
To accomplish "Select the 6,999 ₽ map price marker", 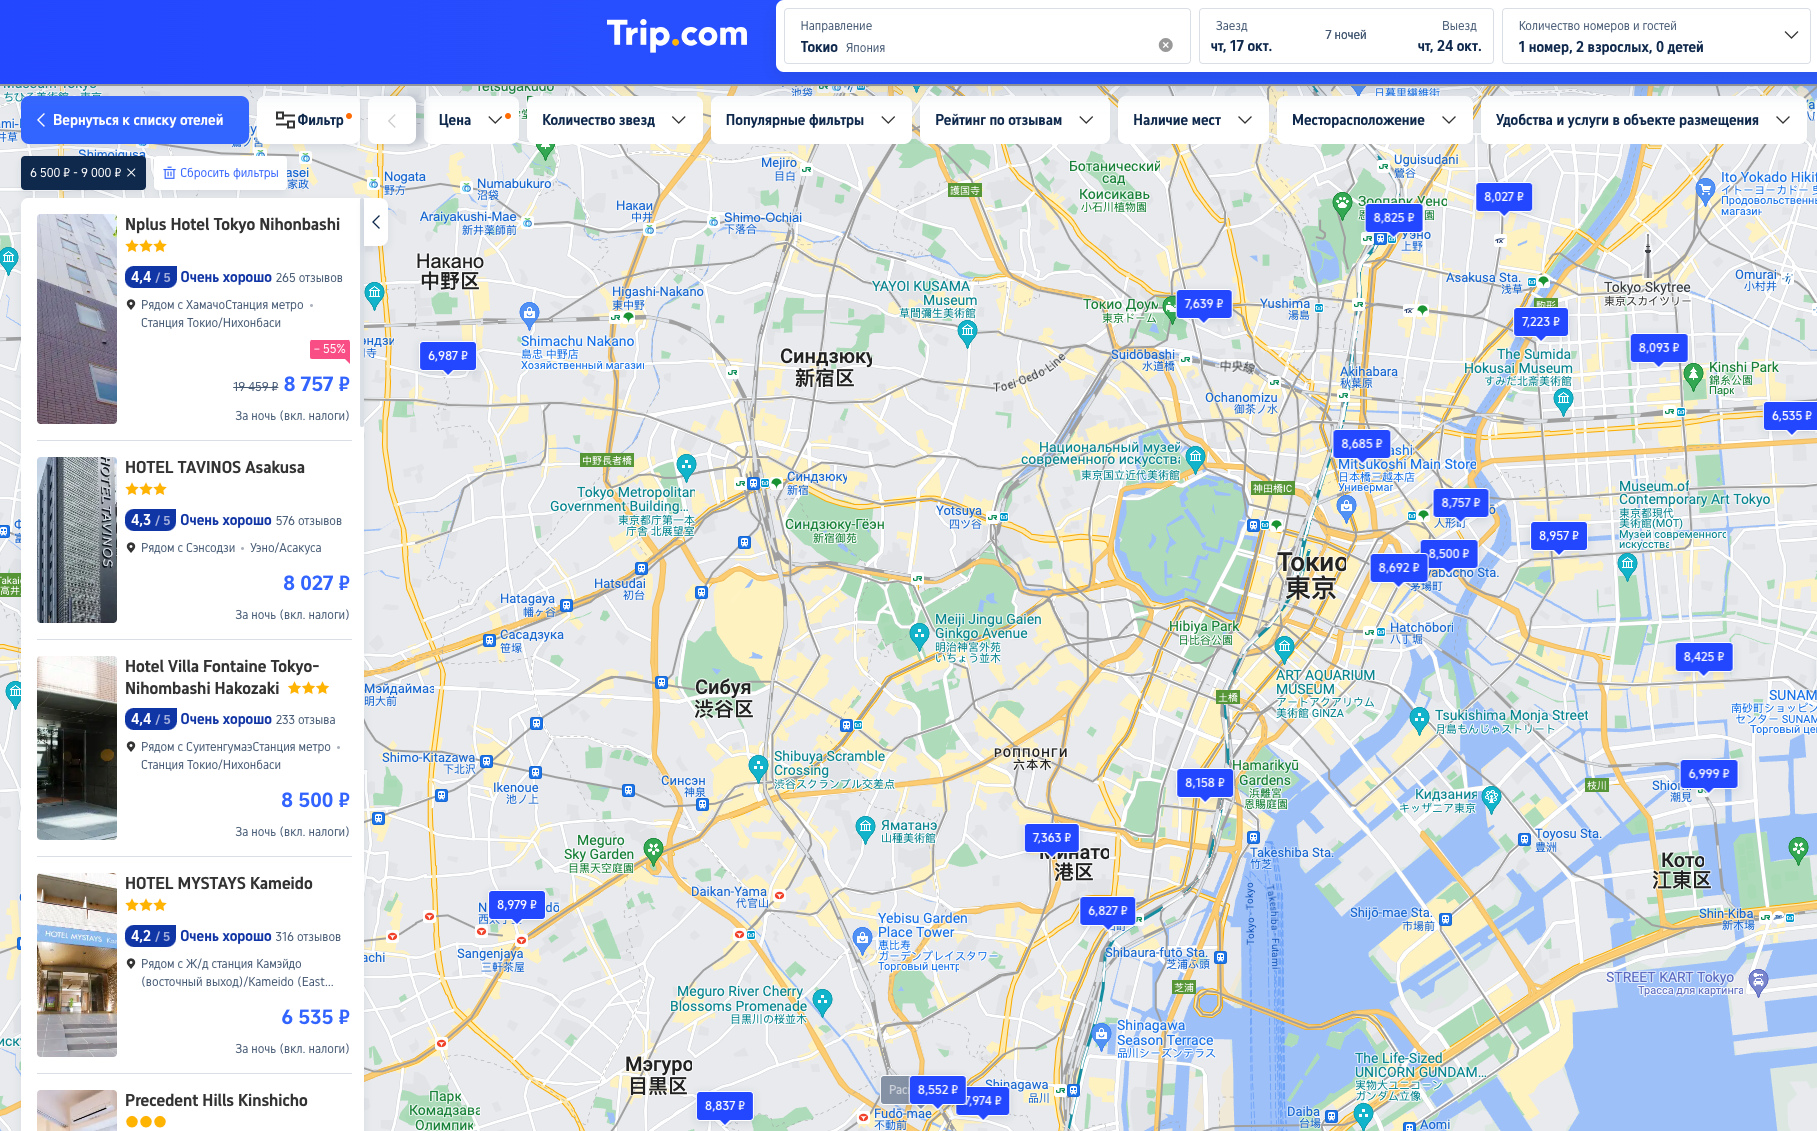I will click(1708, 774).
